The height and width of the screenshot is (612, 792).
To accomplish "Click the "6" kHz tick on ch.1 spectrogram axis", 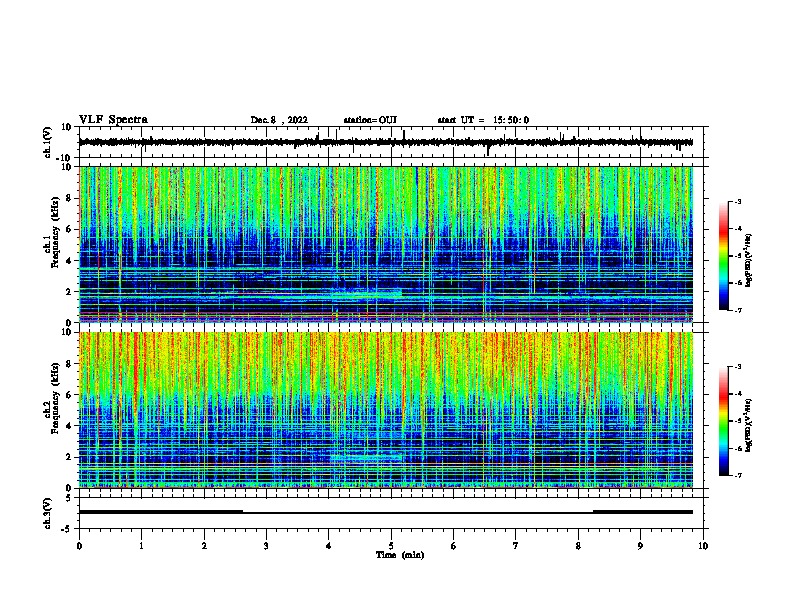I will [69, 229].
